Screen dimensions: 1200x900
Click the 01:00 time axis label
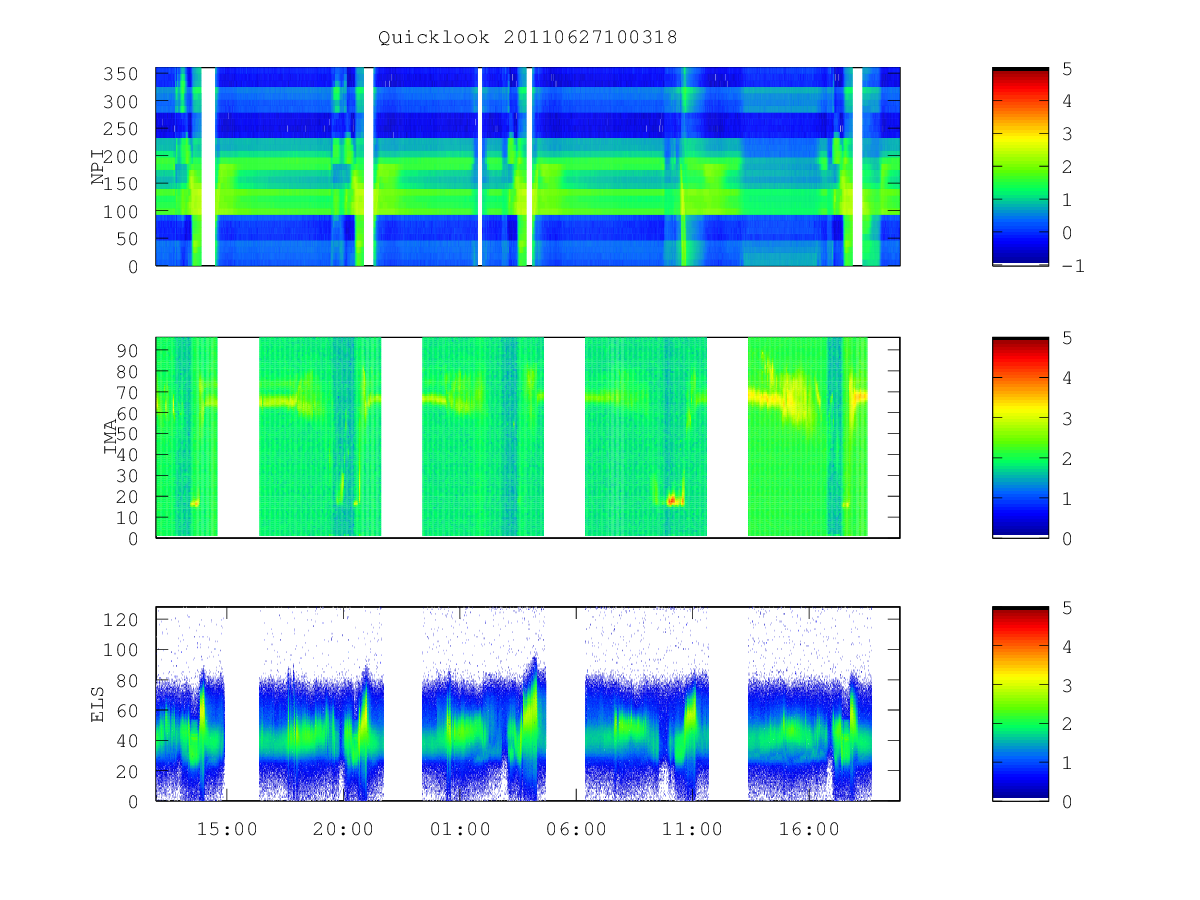coord(460,830)
